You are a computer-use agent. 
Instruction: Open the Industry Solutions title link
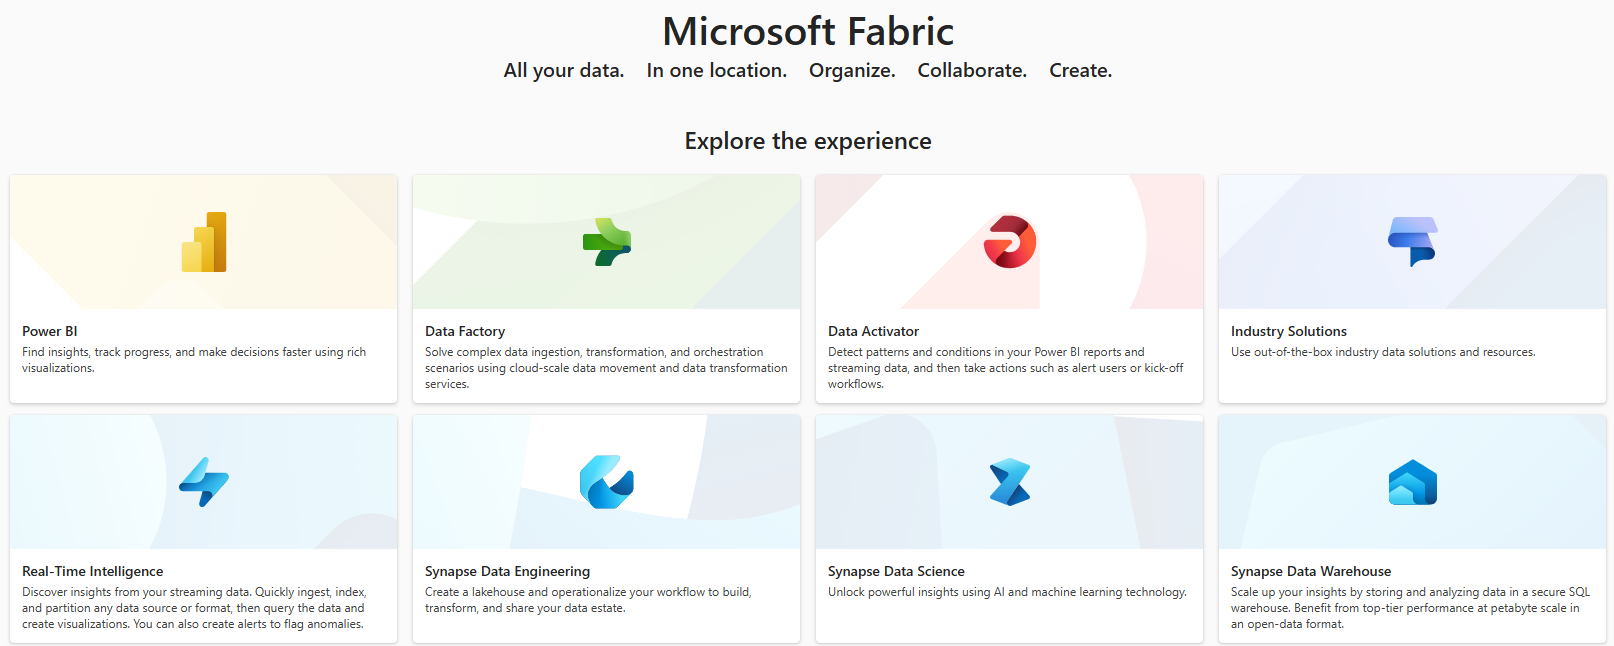click(1288, 331)
